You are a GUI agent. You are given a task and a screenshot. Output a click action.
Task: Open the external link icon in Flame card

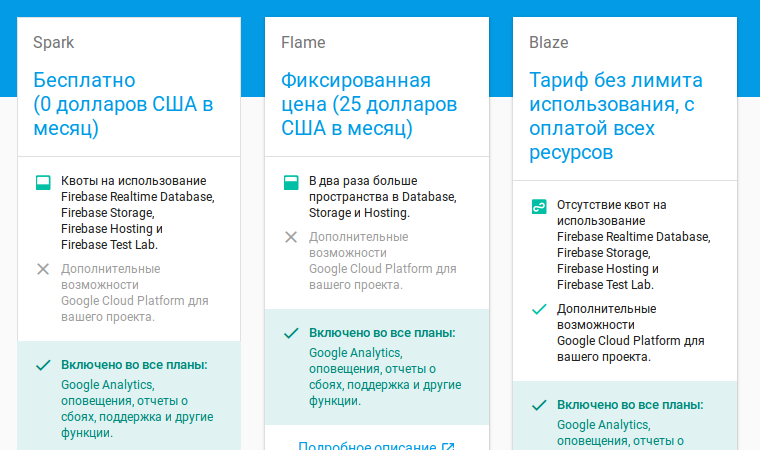coord(448,447)
